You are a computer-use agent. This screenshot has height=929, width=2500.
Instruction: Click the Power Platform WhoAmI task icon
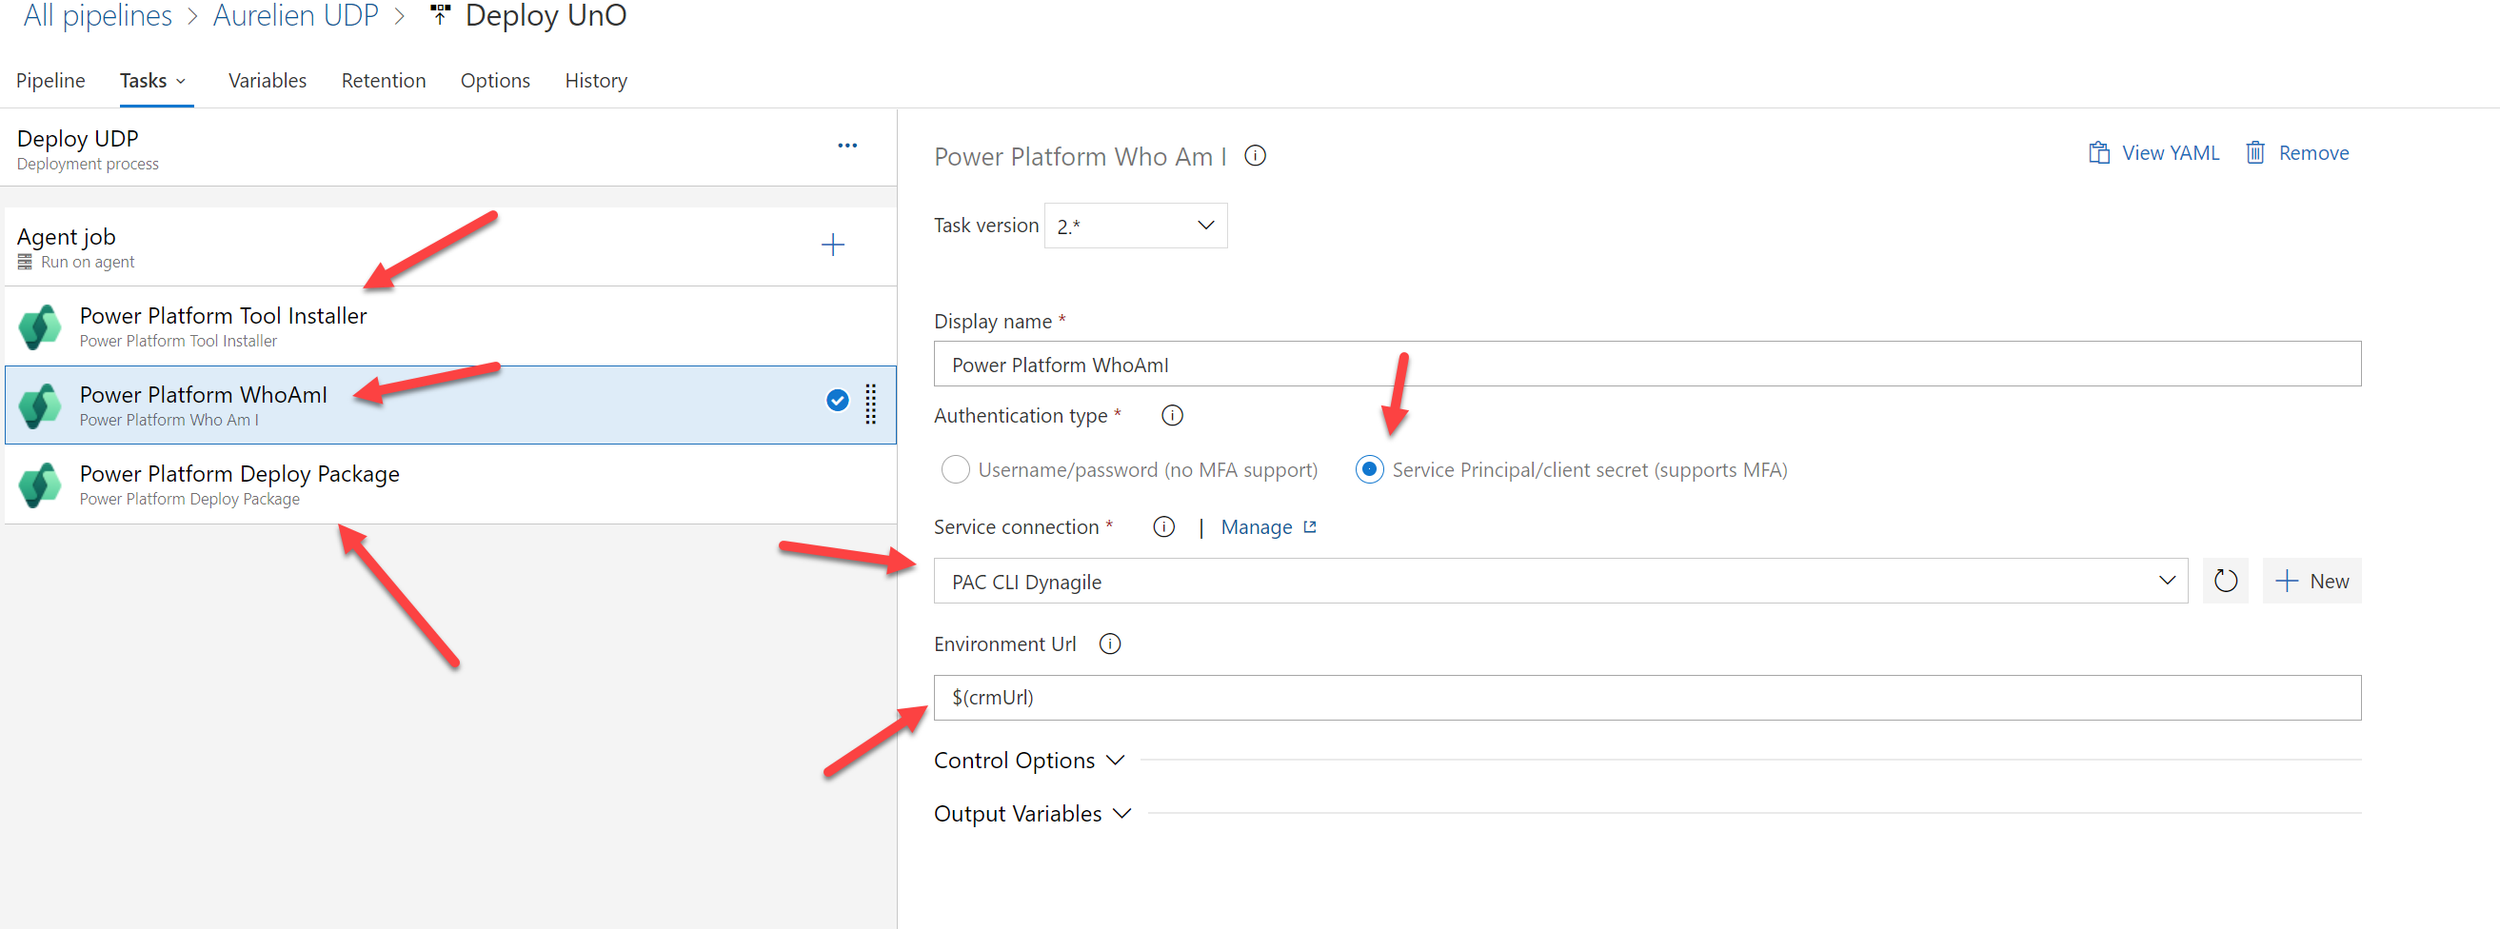click(40, 406)
